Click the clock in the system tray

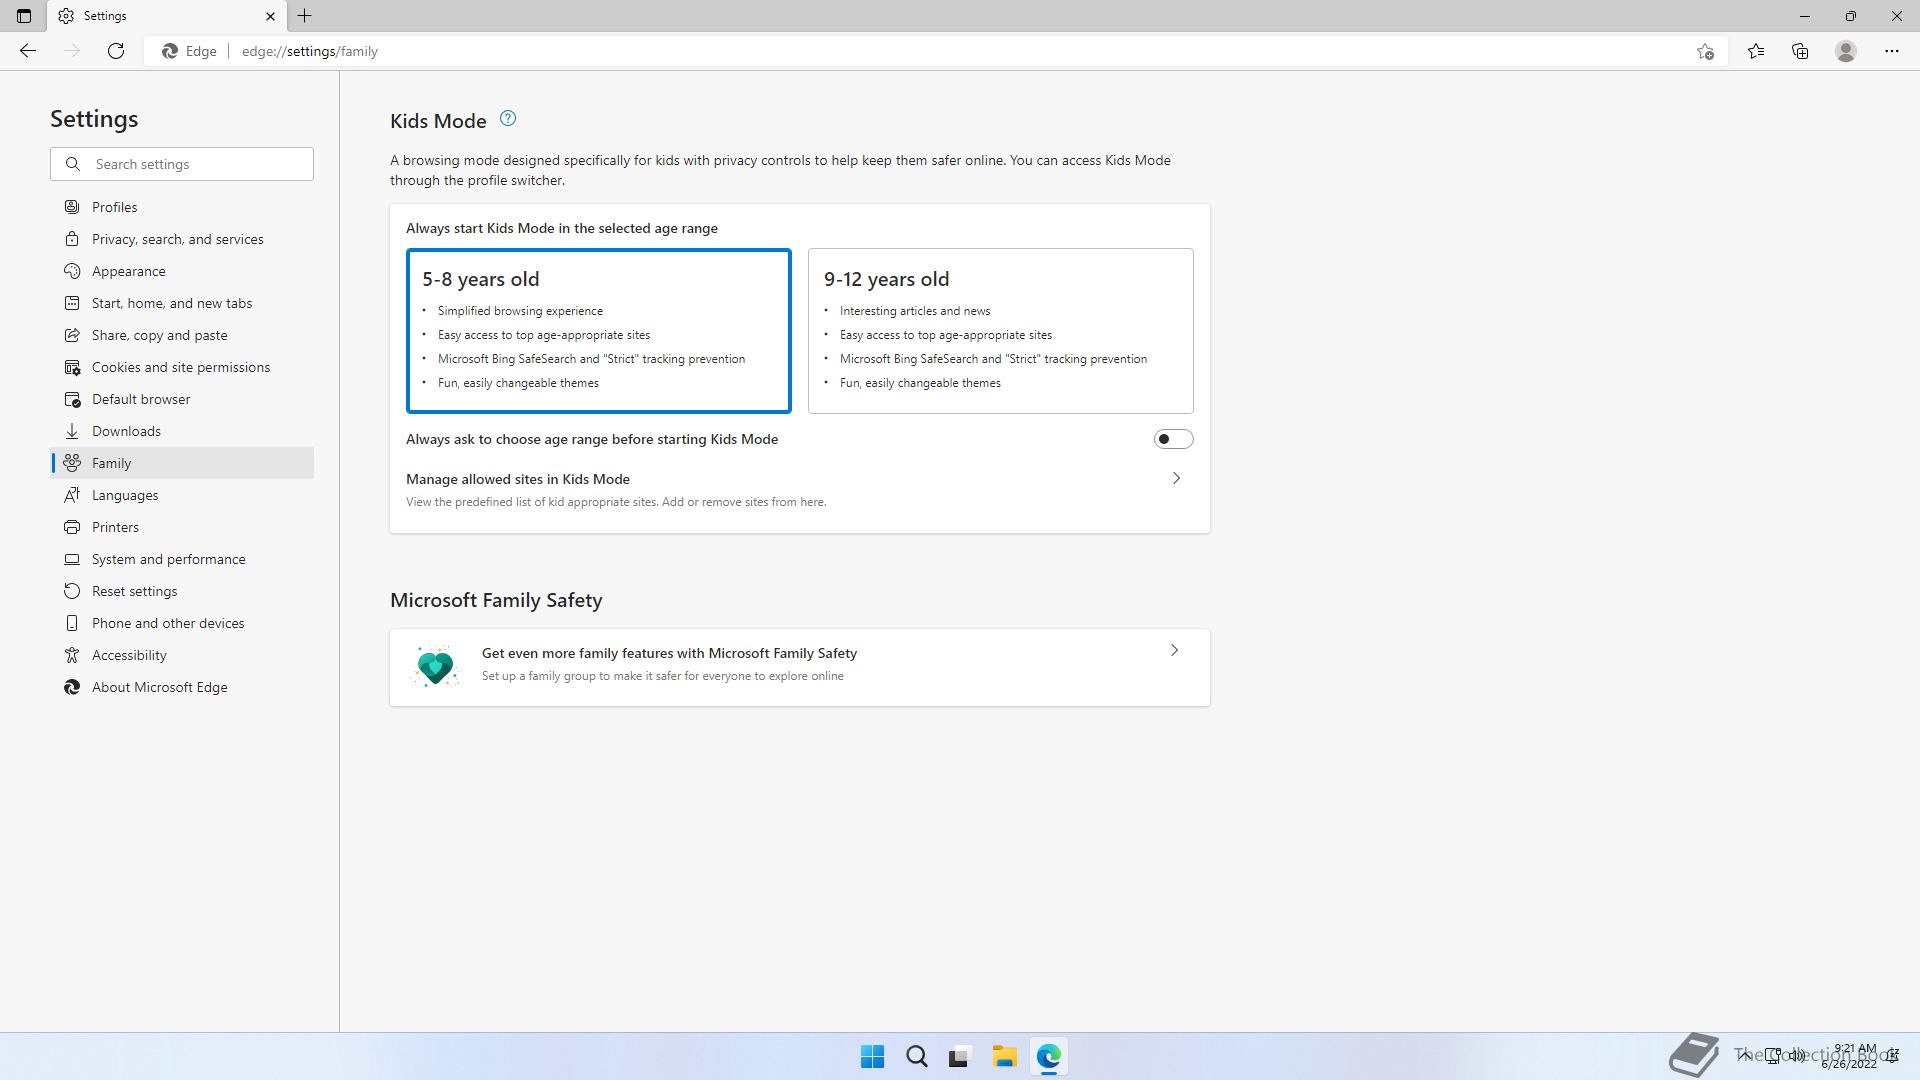[1851, 1056]
